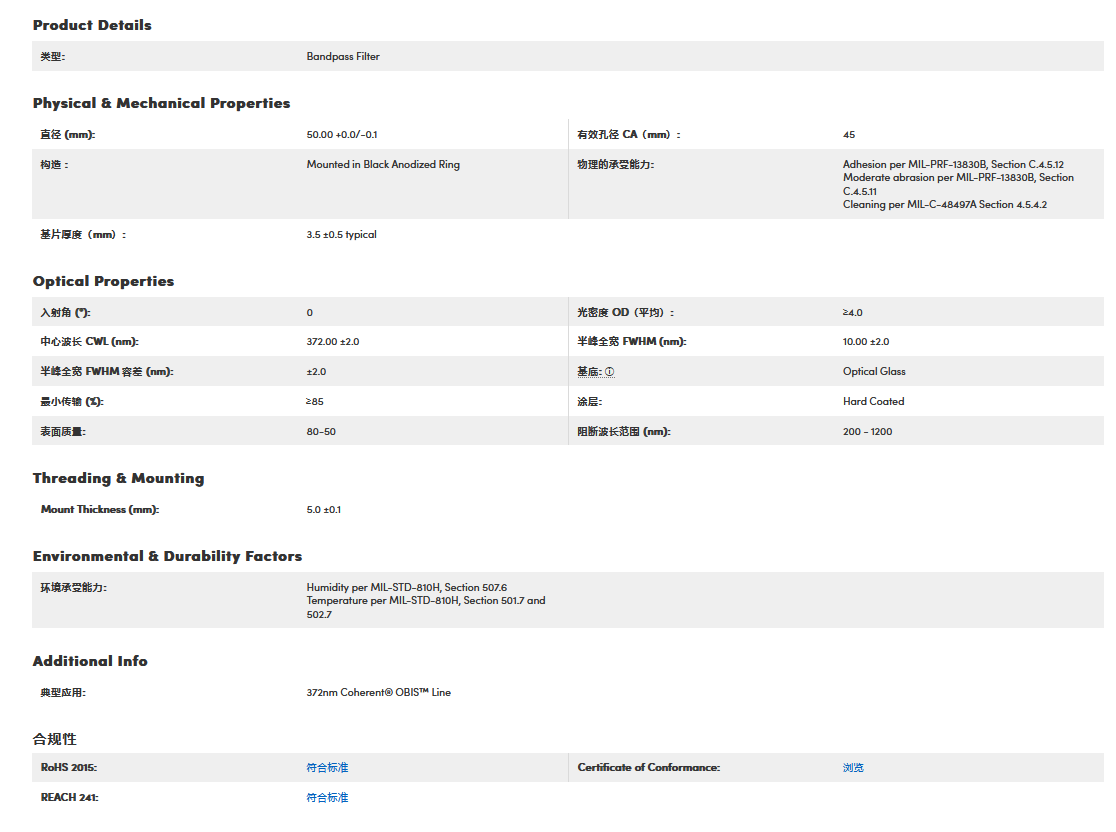
Task: Click the 合规性 section heading
Action: coord(55,739)
